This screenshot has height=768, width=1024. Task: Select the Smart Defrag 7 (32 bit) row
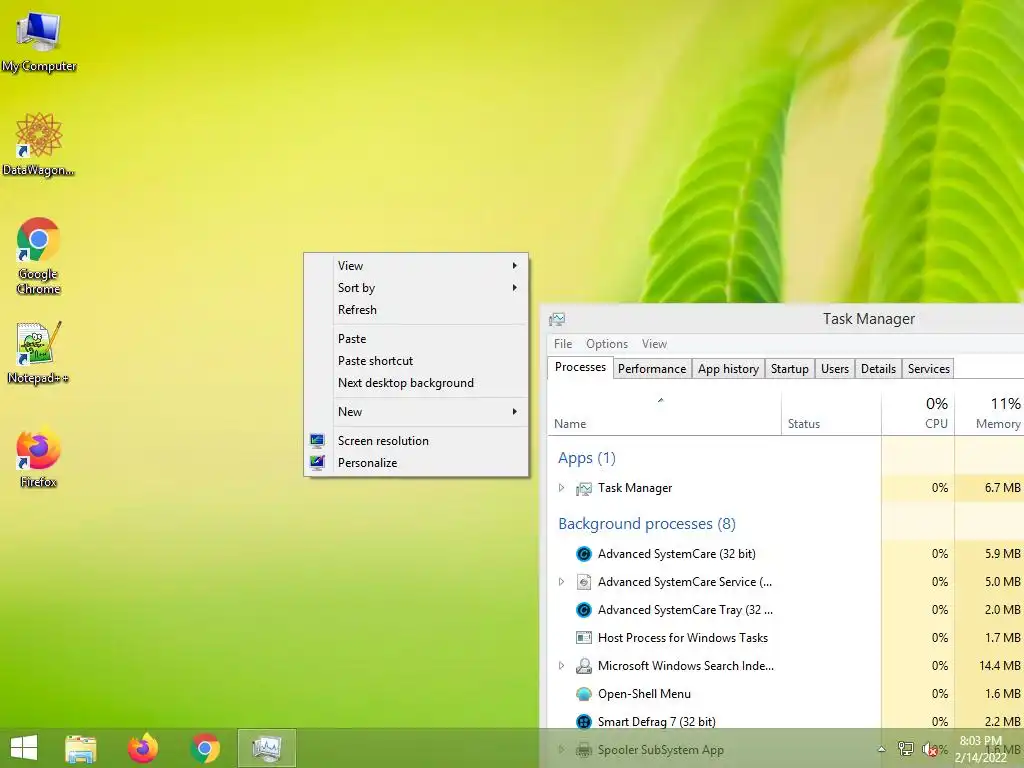click(x=786, y=722)
